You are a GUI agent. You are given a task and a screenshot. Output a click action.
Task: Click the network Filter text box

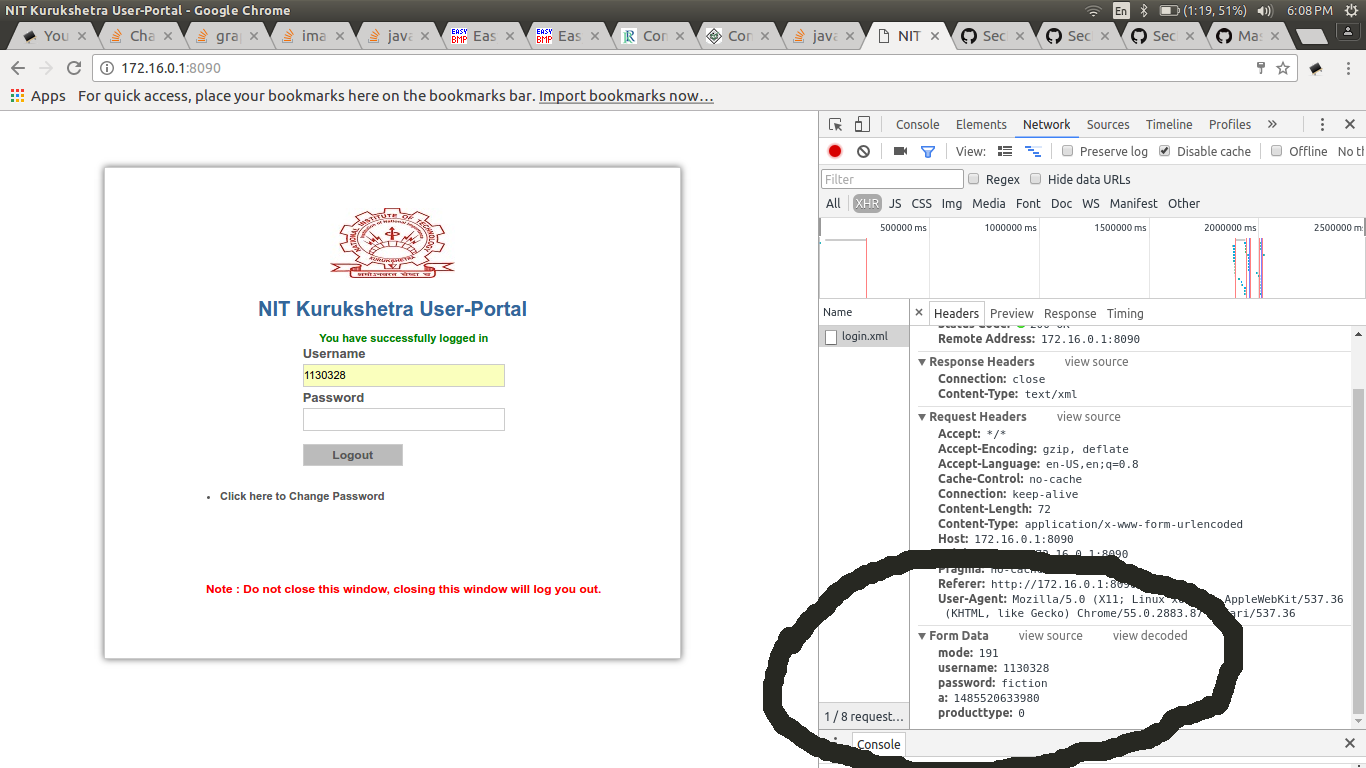892,179
